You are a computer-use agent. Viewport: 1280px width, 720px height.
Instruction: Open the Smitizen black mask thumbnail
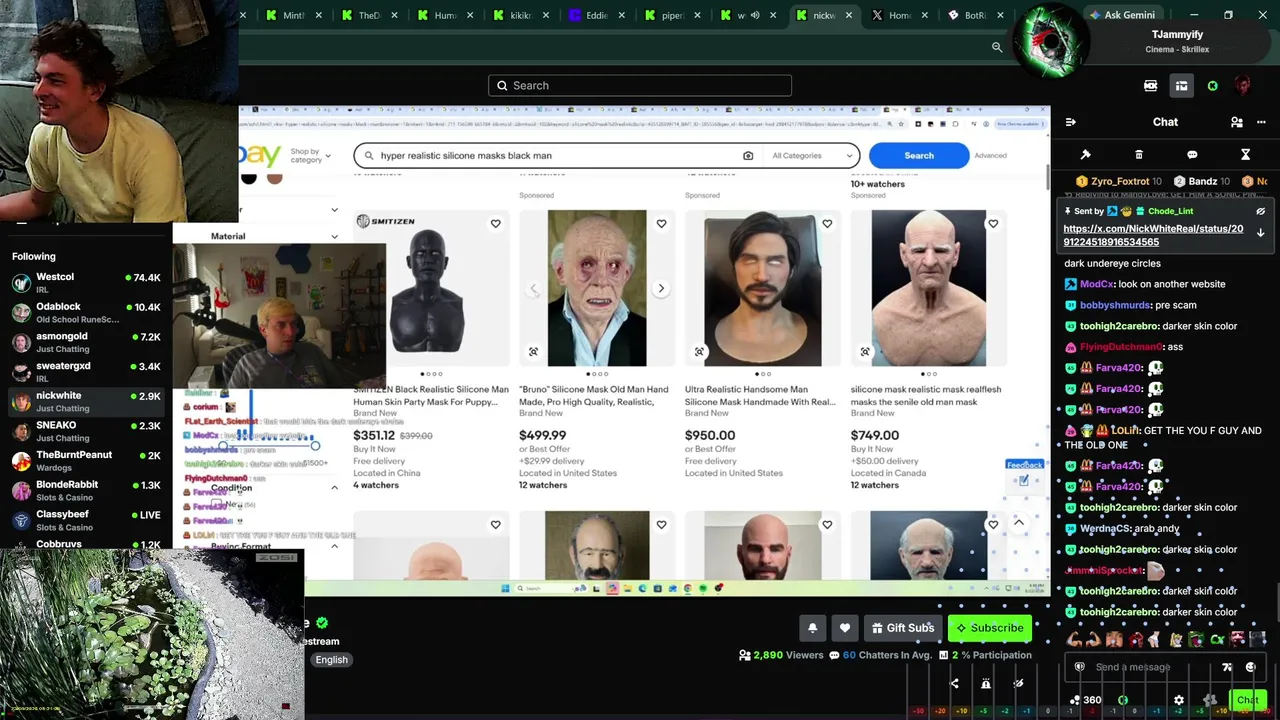coord(430,290)
